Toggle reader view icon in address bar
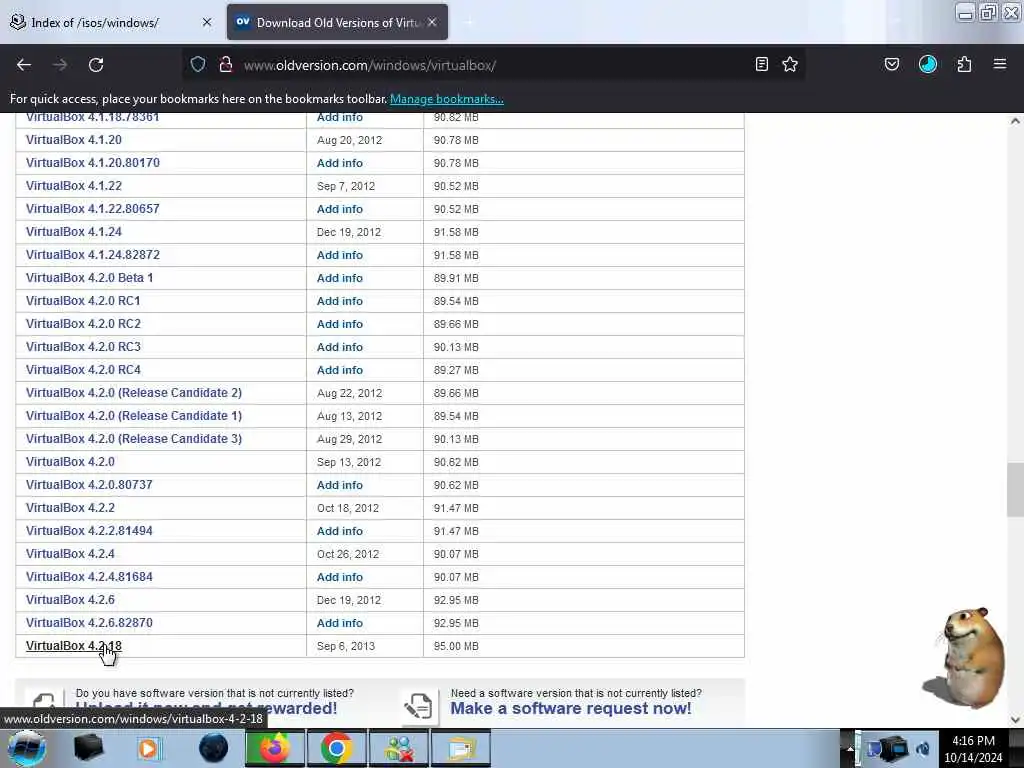Image resolution: width=1024 pixels, height=768 pixels. [x=761, y=65]
